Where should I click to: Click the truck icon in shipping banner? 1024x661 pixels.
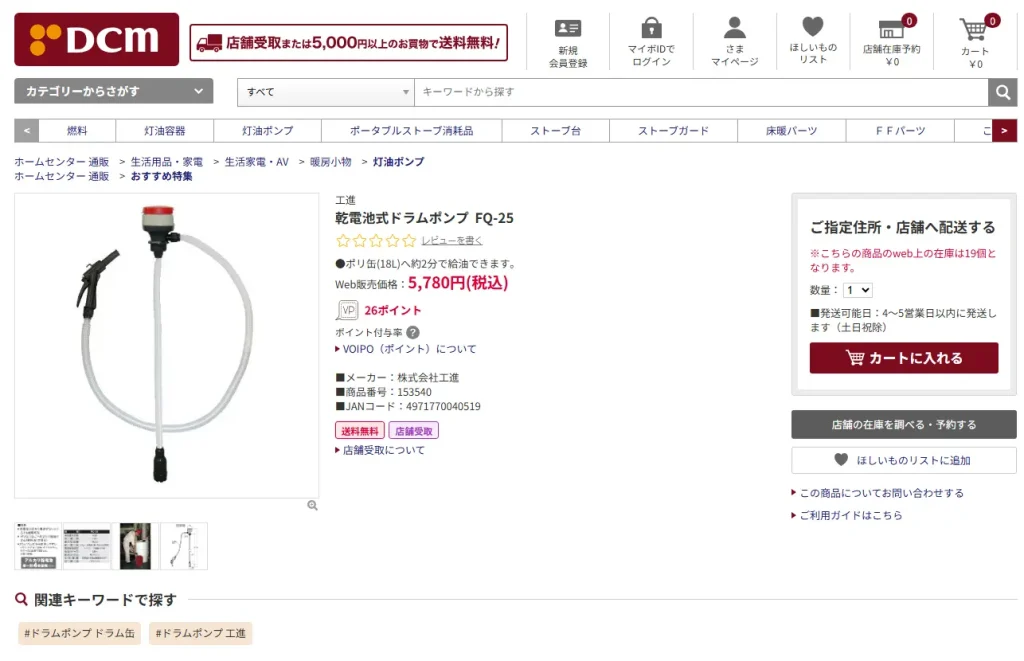(211, 43)
